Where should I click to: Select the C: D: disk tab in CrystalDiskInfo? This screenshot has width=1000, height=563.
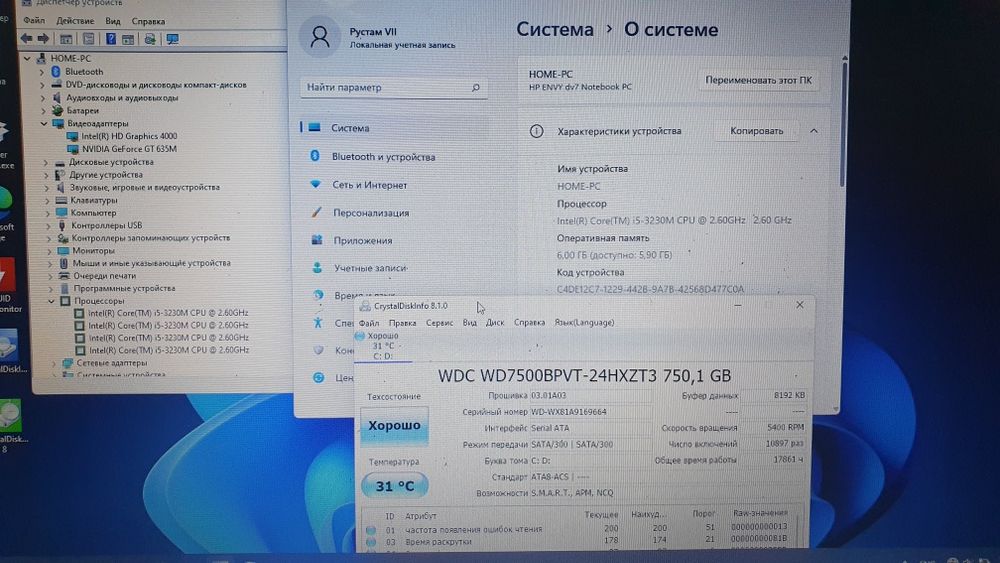(383, 346)
